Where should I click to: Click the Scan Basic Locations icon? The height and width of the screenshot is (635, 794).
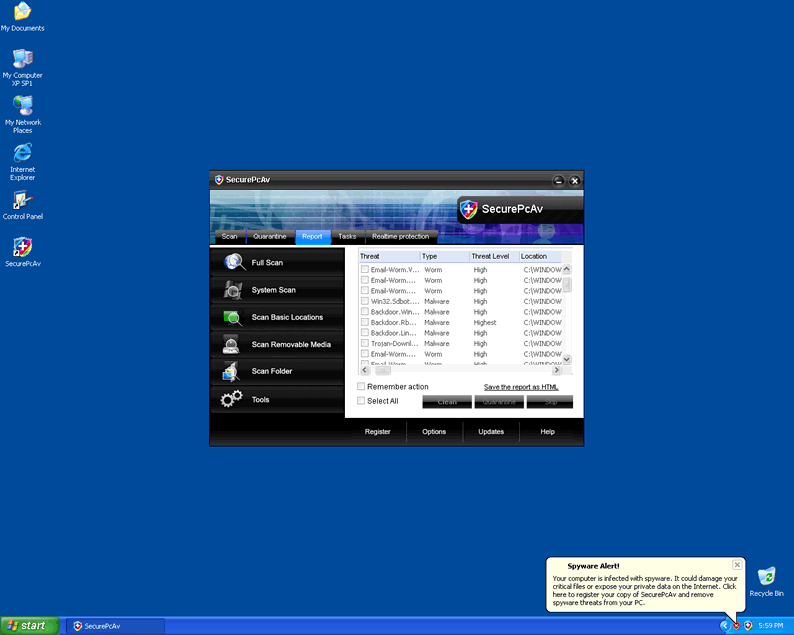(x=234, y=317)
